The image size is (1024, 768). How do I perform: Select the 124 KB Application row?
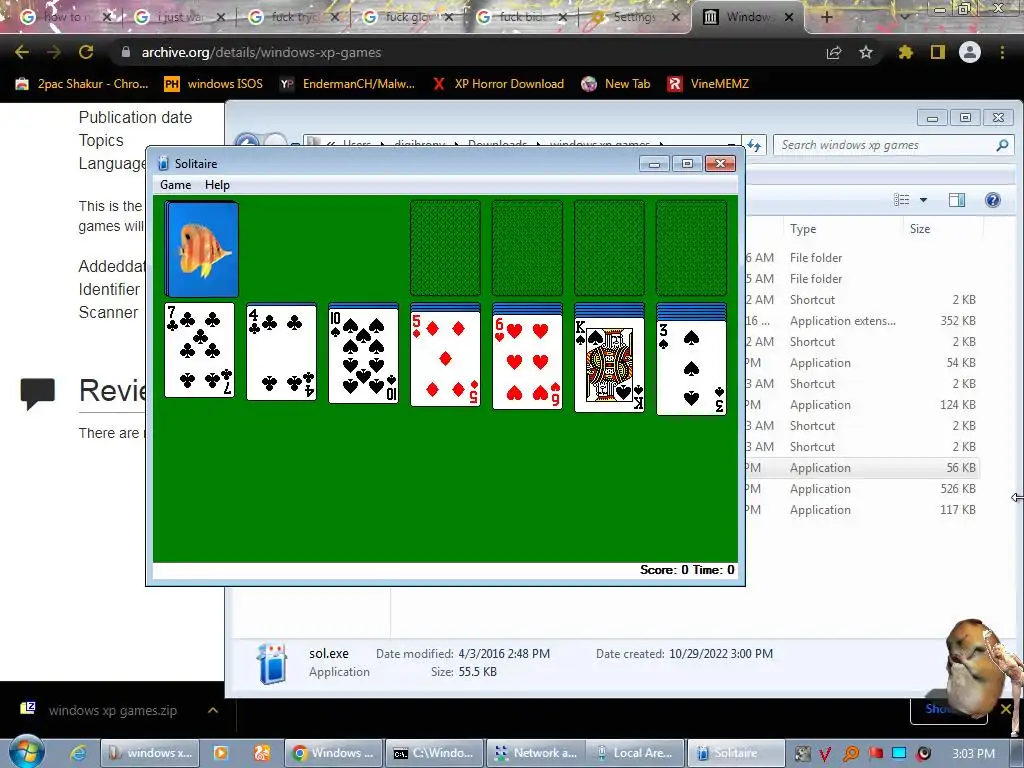click(x=862, y=405)
